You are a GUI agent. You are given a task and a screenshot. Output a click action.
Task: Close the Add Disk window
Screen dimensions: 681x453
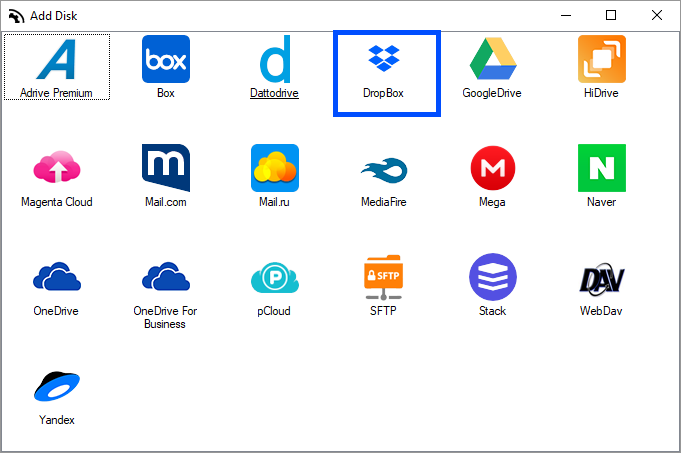point(657,15)
